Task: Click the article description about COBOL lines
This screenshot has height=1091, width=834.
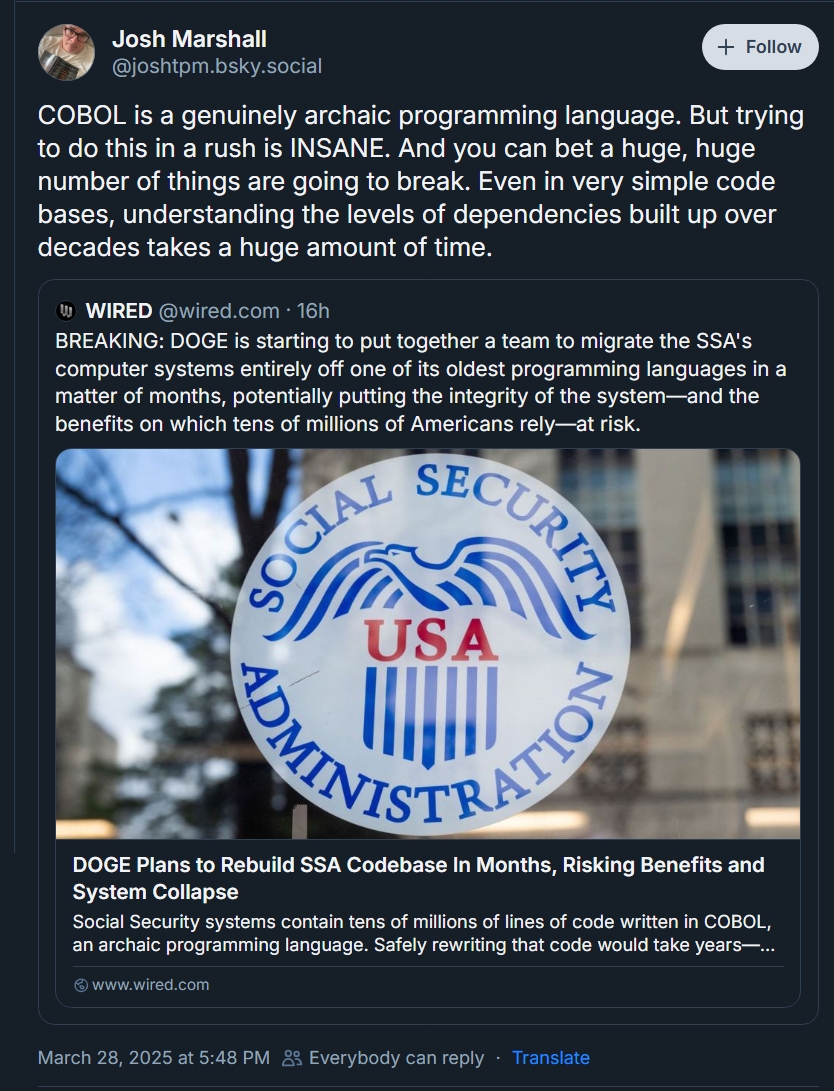Action: (422, 932)
